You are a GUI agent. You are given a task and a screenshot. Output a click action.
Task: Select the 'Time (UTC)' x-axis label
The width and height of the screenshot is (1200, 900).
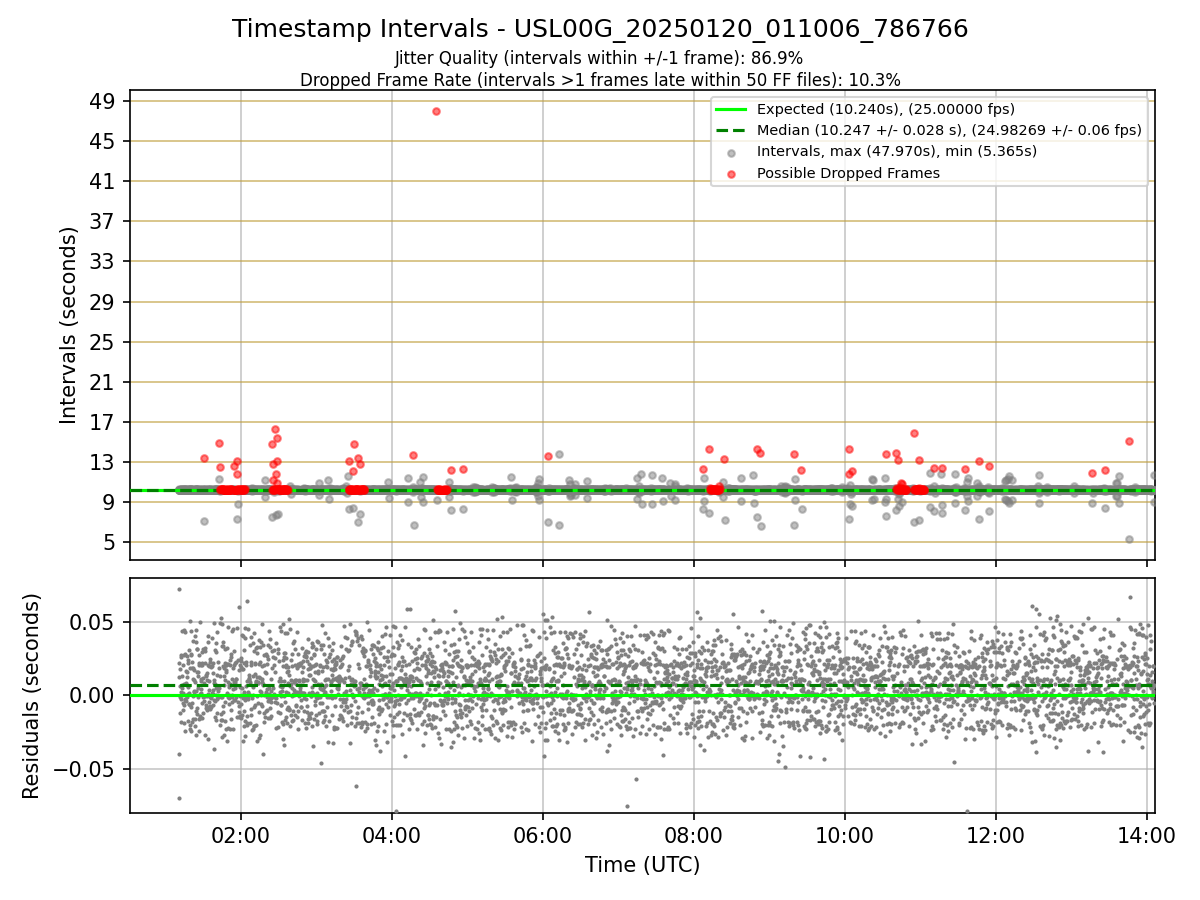(x=642, y=864)
